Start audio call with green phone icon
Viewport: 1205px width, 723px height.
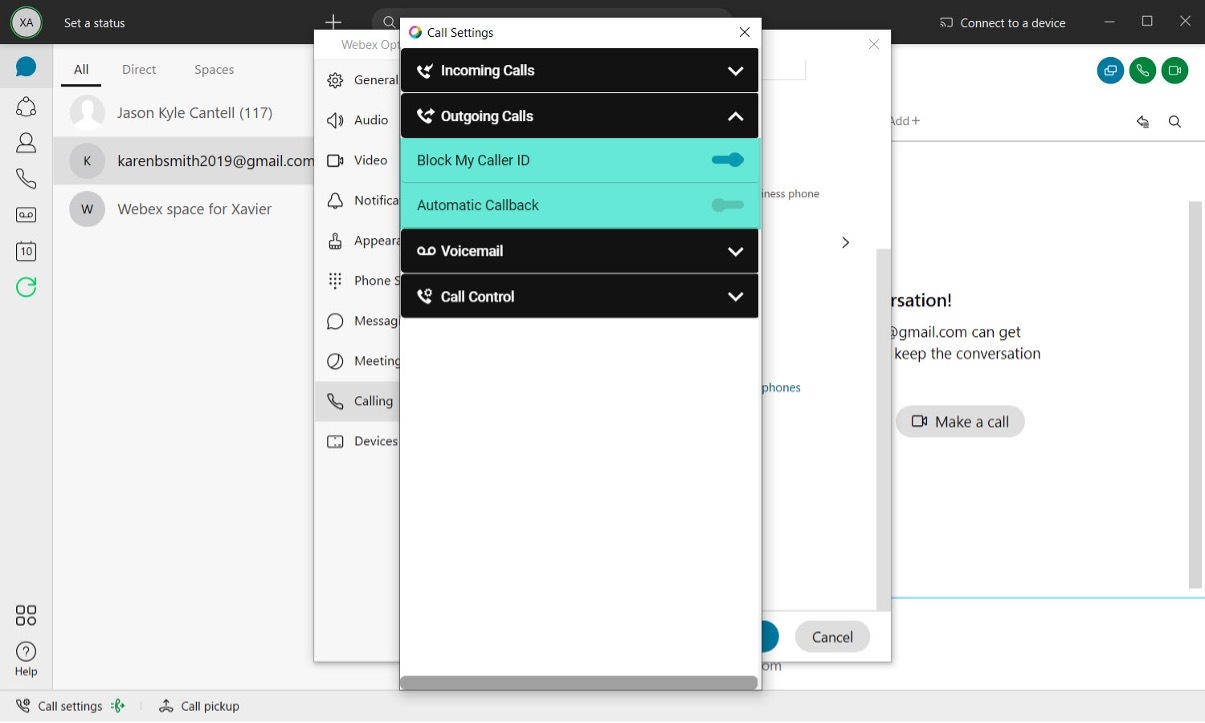pos(1142,70)
